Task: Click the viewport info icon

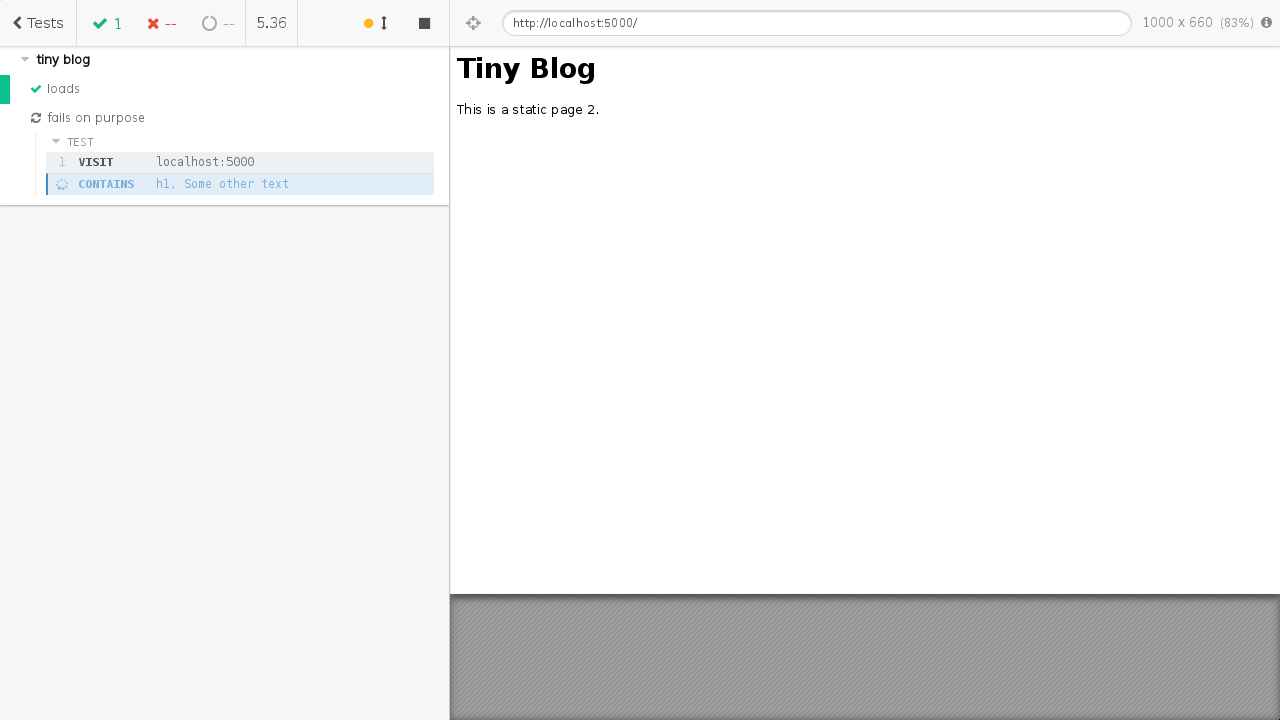Action: [x=1266, y=23]
